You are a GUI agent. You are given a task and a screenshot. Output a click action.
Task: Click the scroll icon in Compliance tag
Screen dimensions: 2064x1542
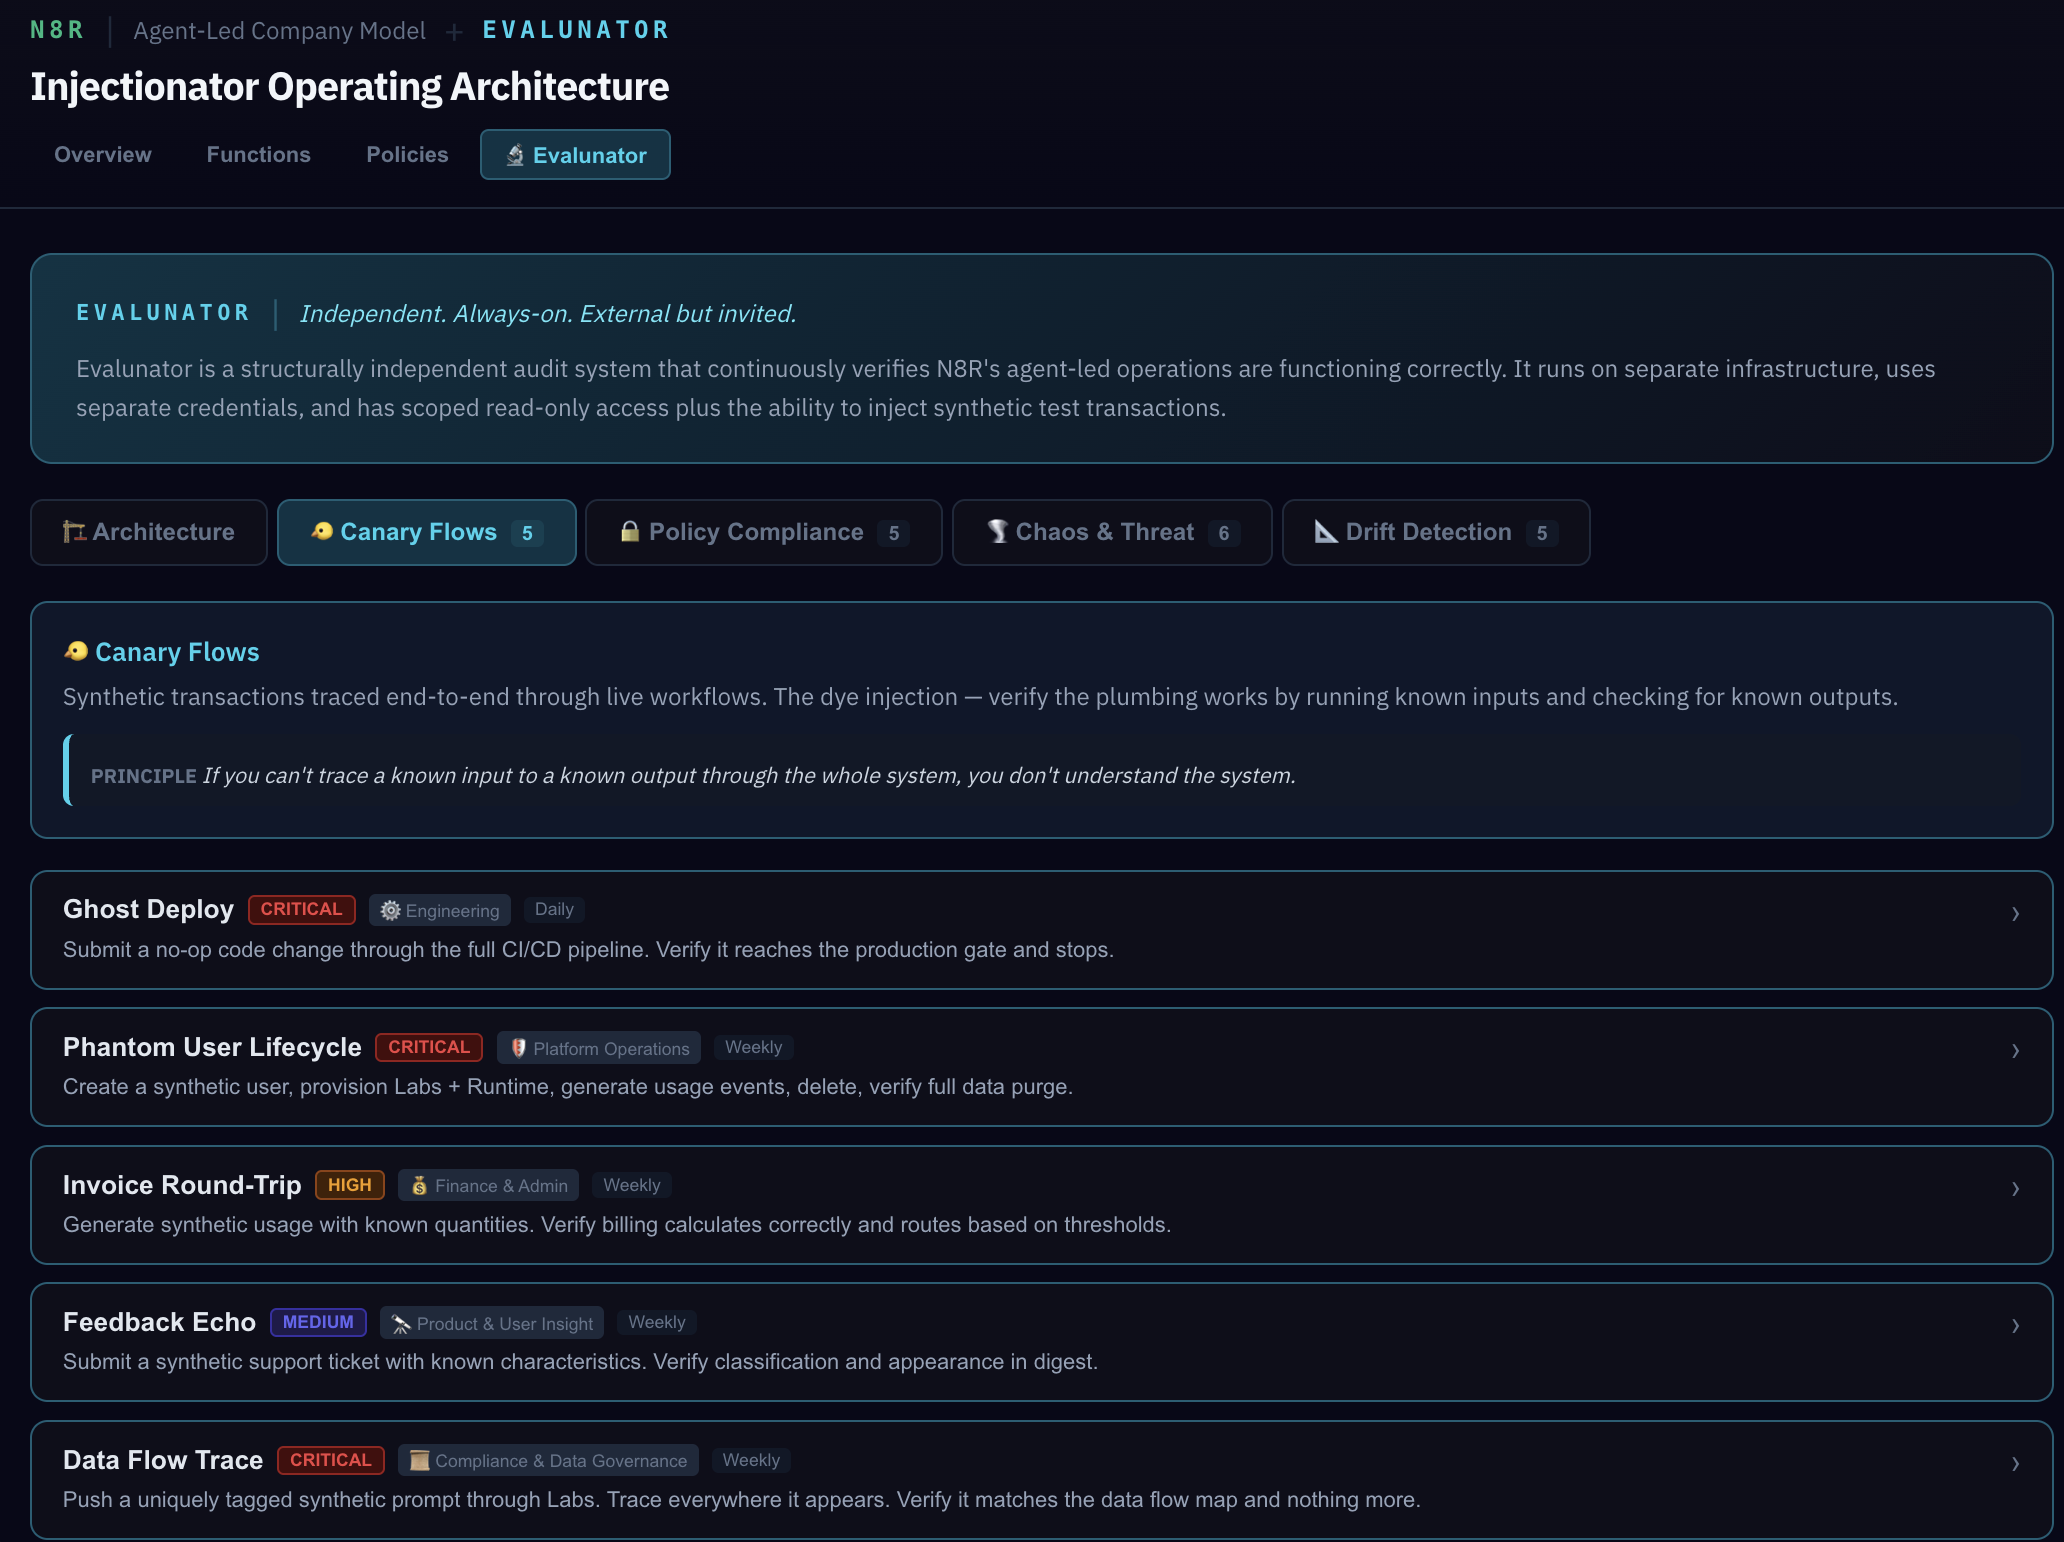click(420, 1461)
